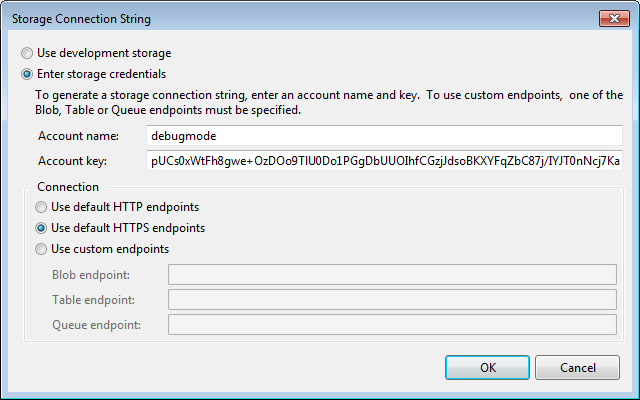Click the Connection group heading
The width and height of the screenshot is (640, 400).
coord(68,187)
